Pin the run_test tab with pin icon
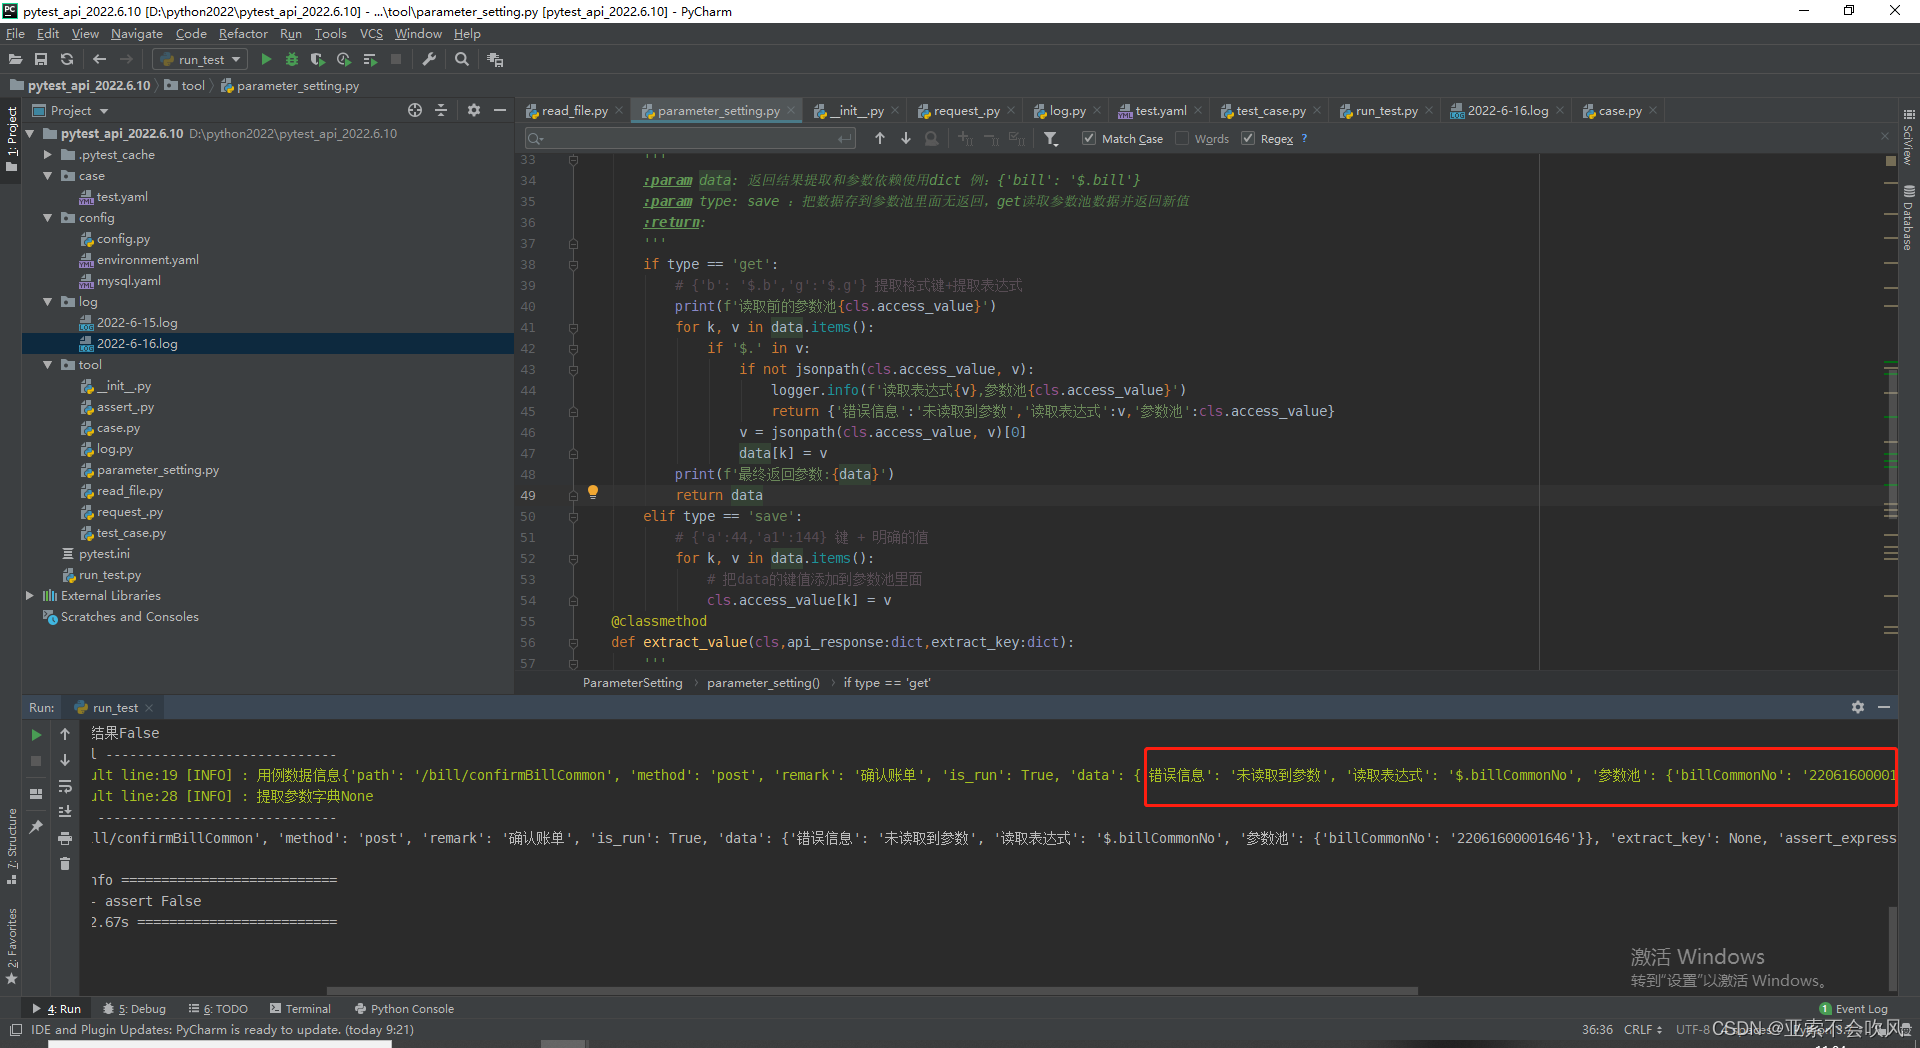1920x1048 pixels. (x=36, y=827)
